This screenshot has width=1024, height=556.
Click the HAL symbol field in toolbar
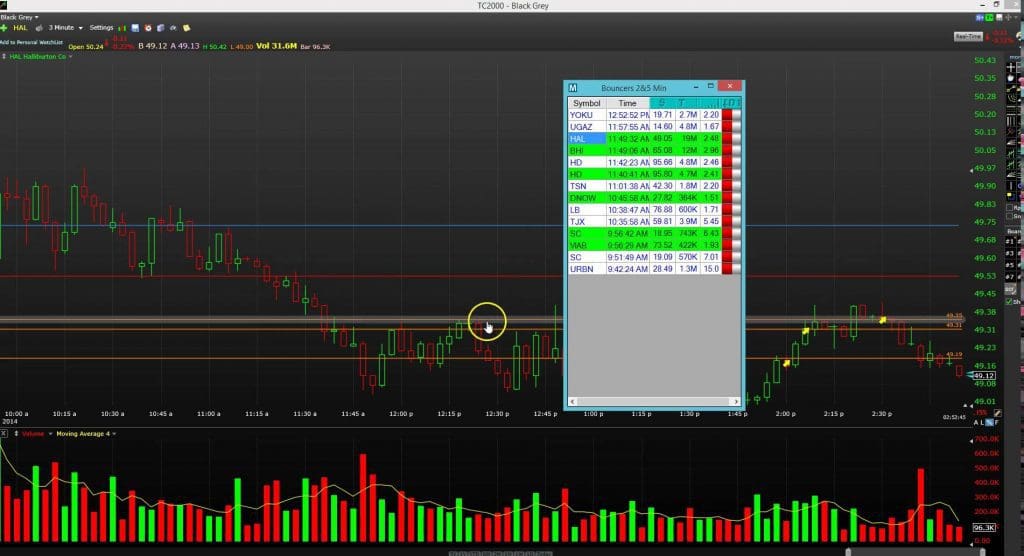[x=20, y=28]
